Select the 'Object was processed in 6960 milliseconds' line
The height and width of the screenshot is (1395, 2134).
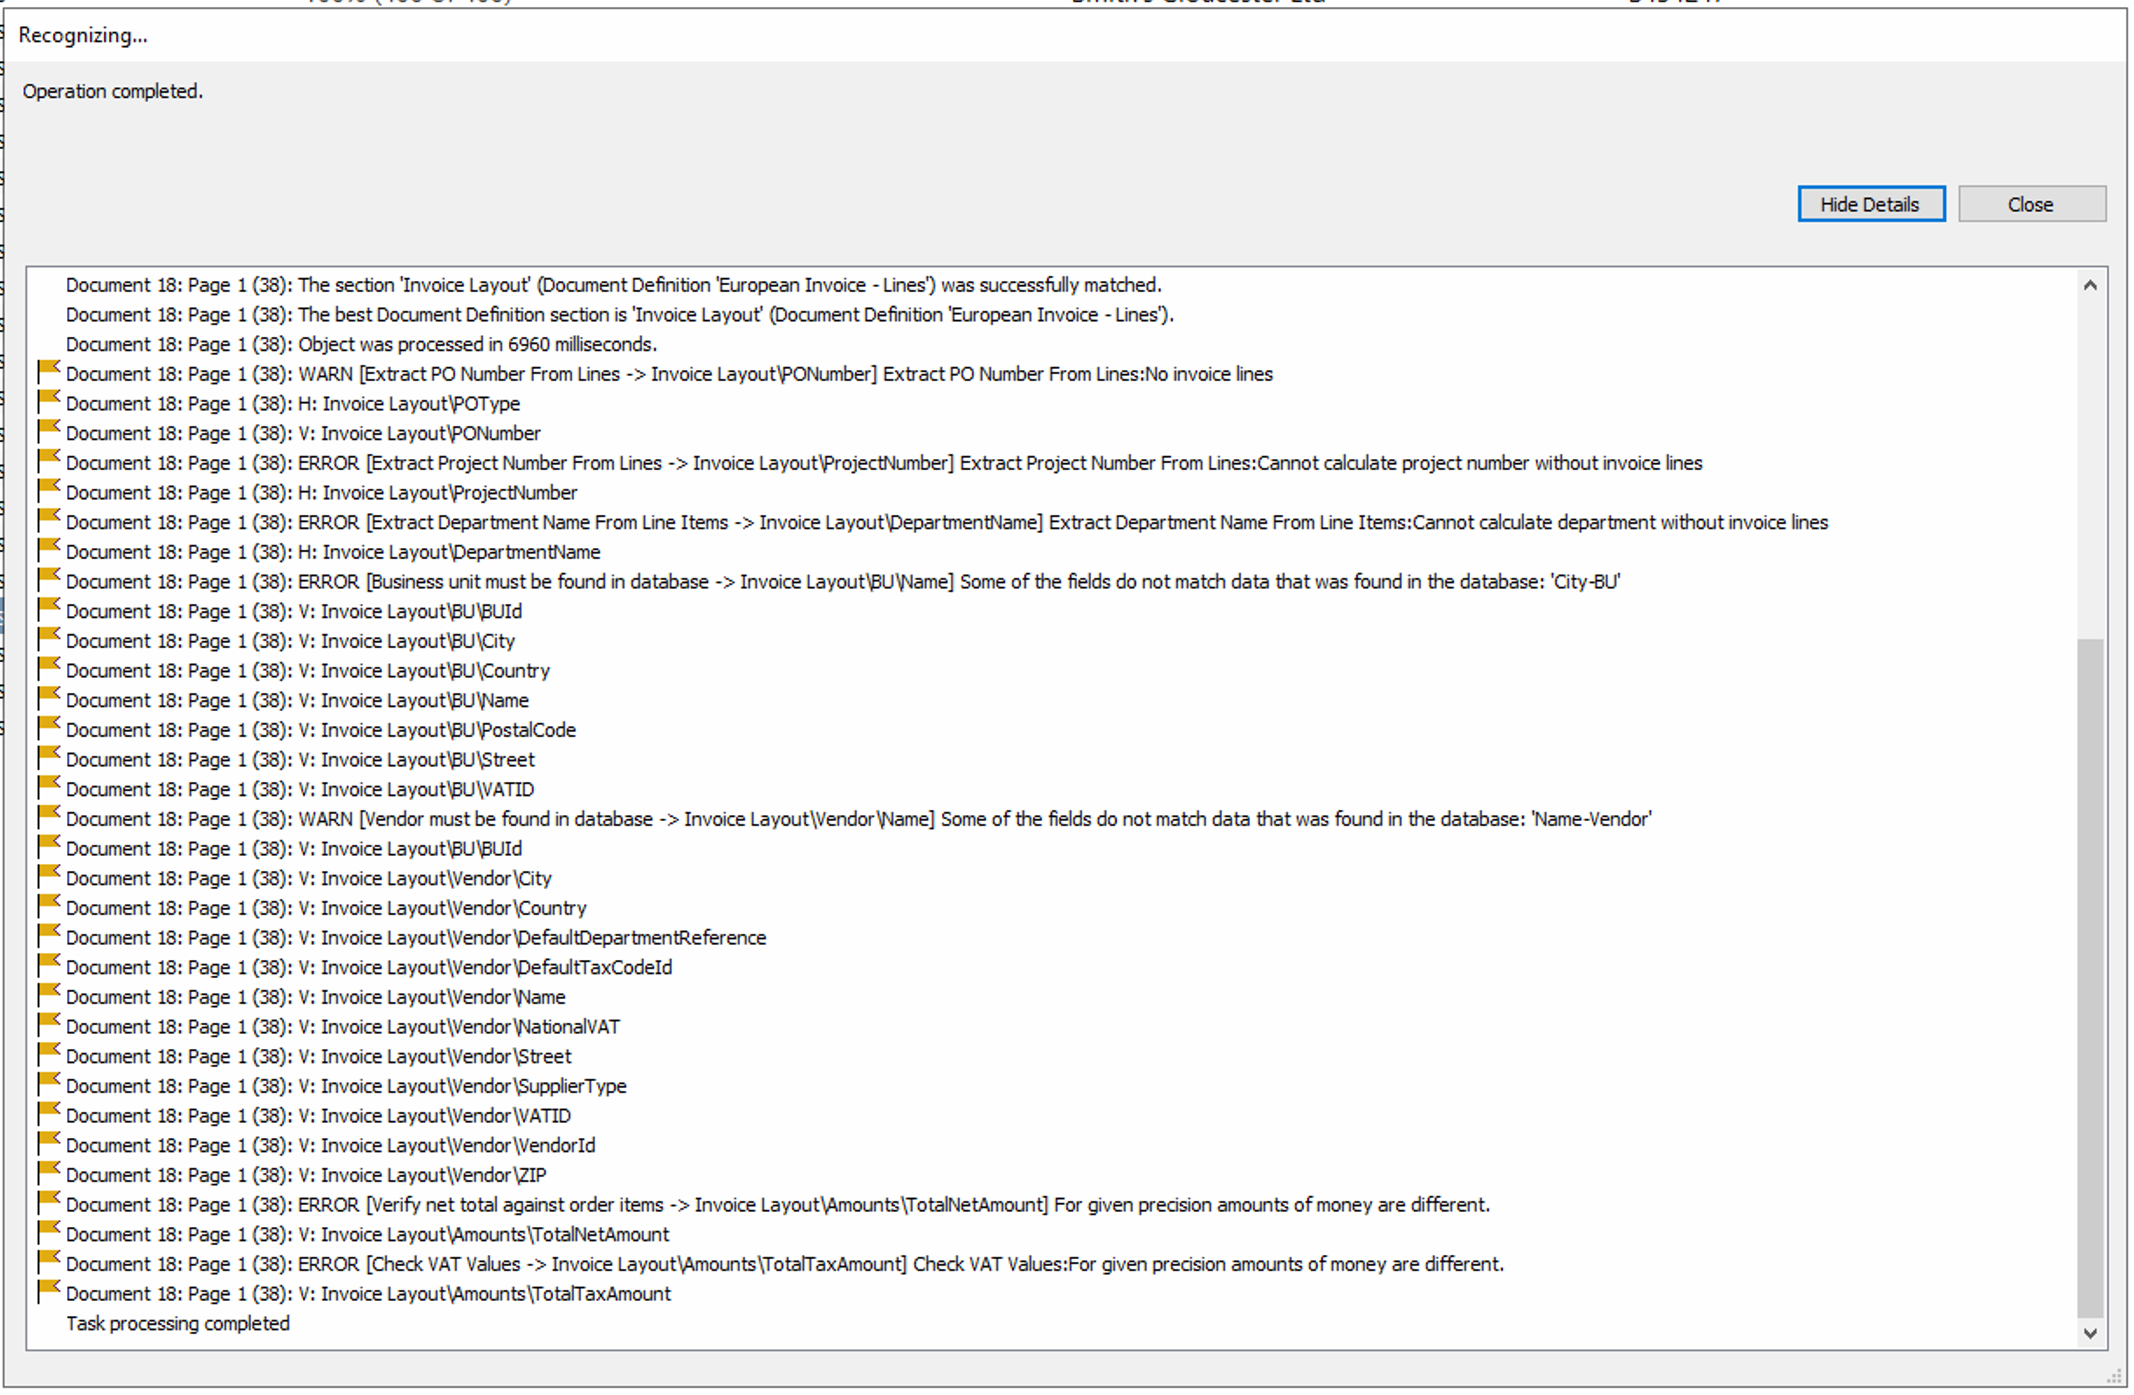(x=361, y=344)
